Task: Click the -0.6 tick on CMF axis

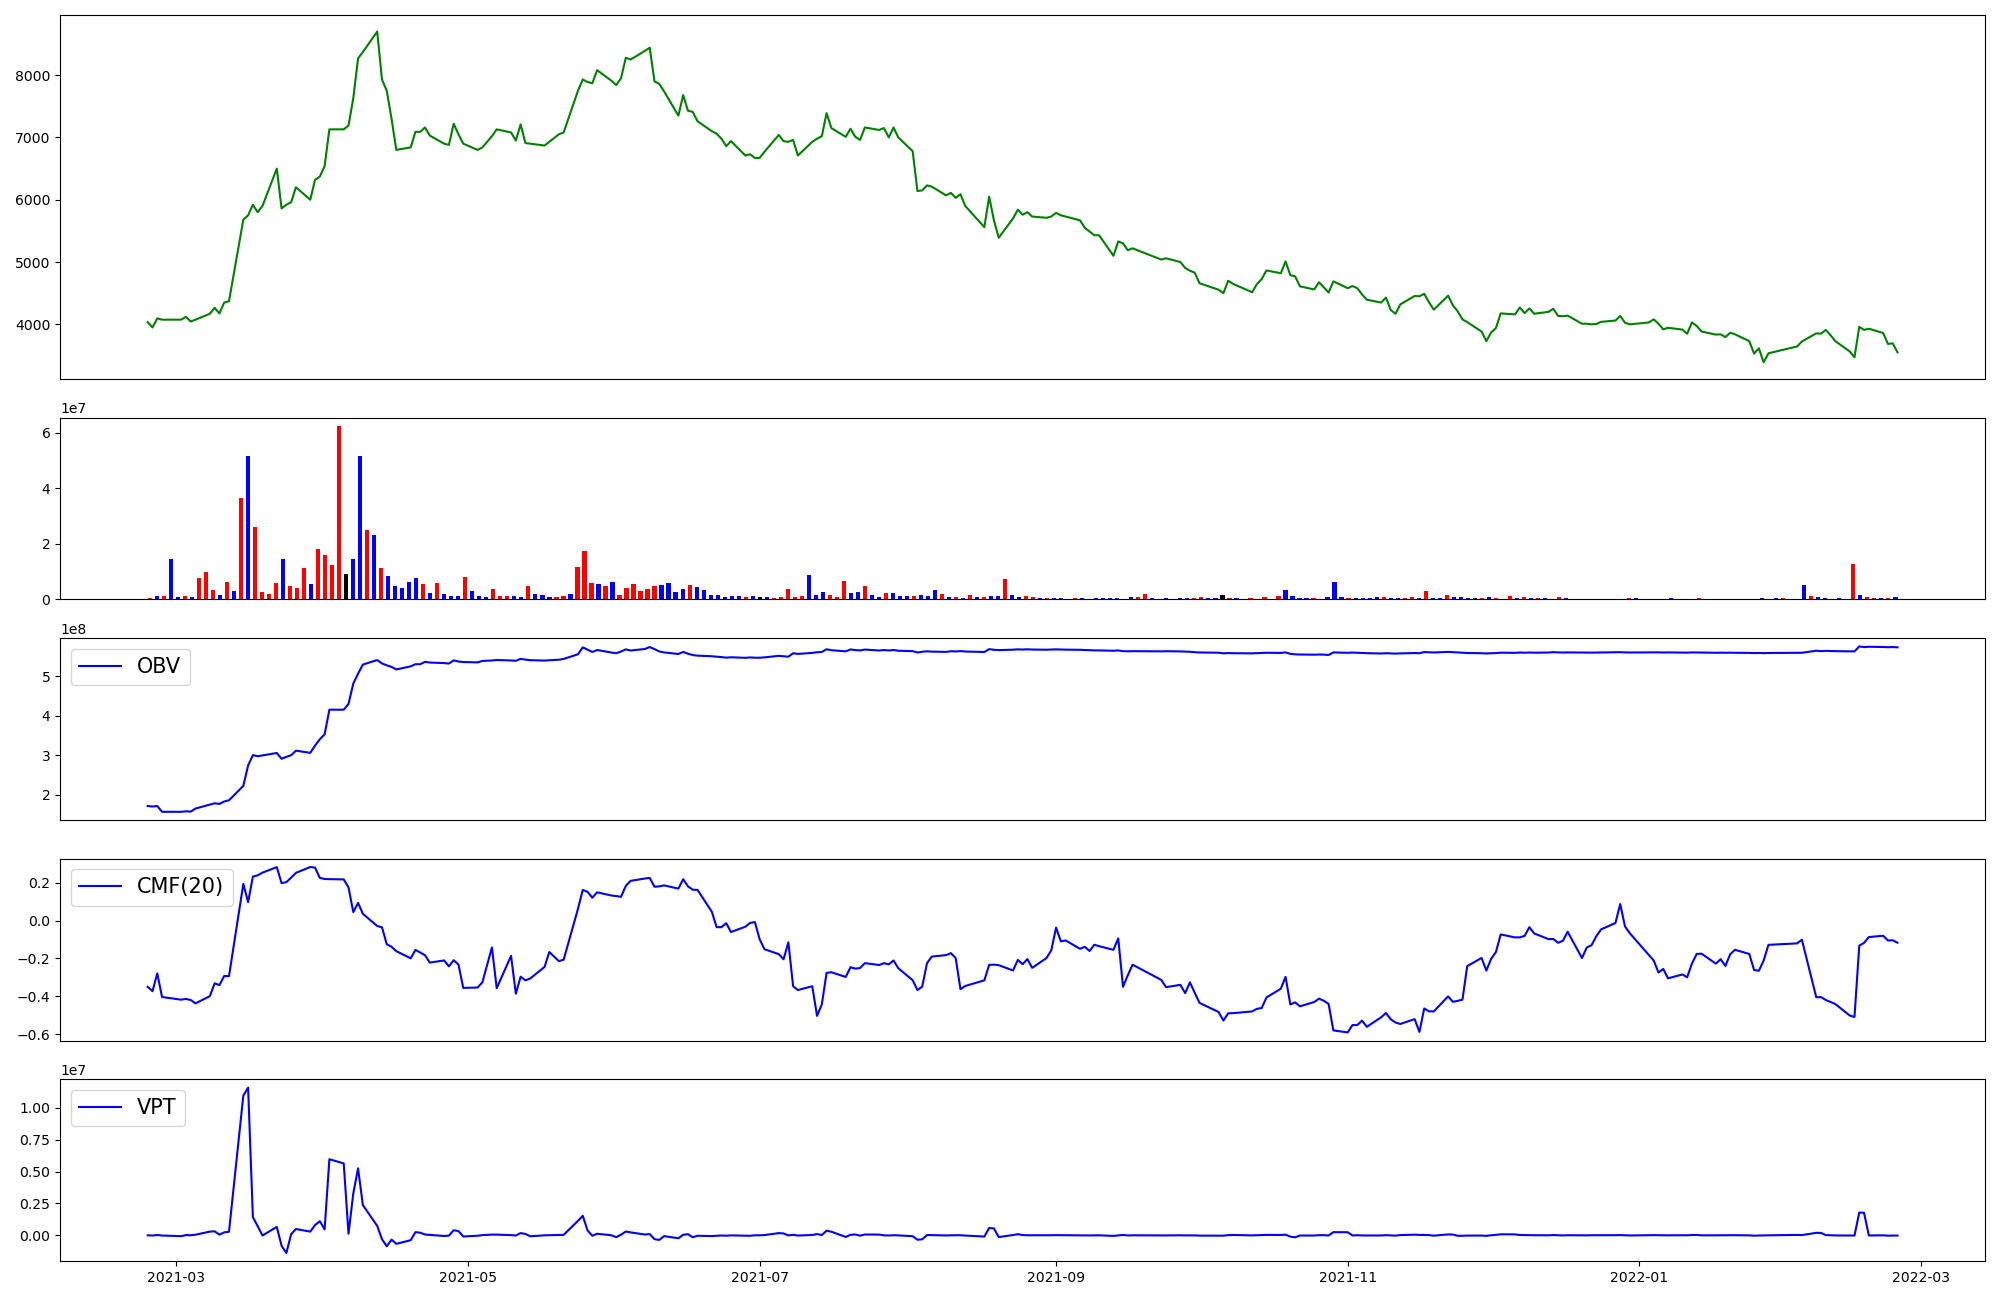Action: click(x=36, y=1035)
